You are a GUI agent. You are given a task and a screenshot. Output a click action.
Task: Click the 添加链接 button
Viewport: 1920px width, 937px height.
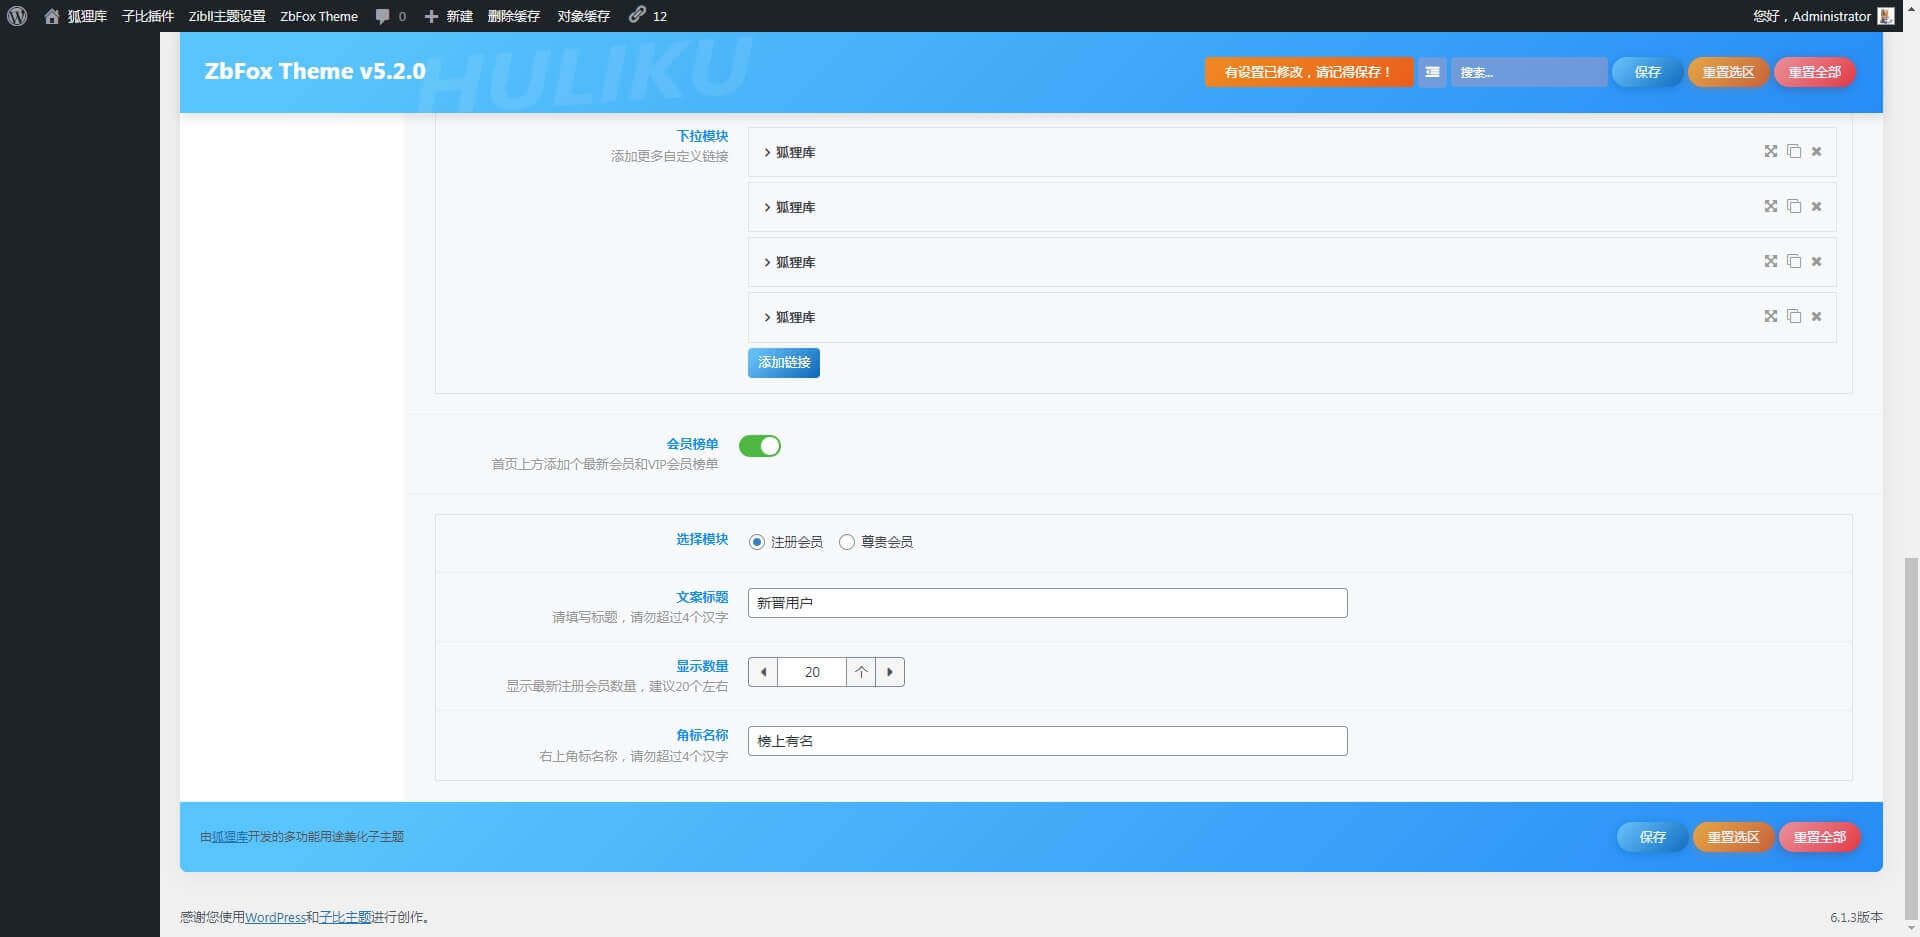pos(783,362)
